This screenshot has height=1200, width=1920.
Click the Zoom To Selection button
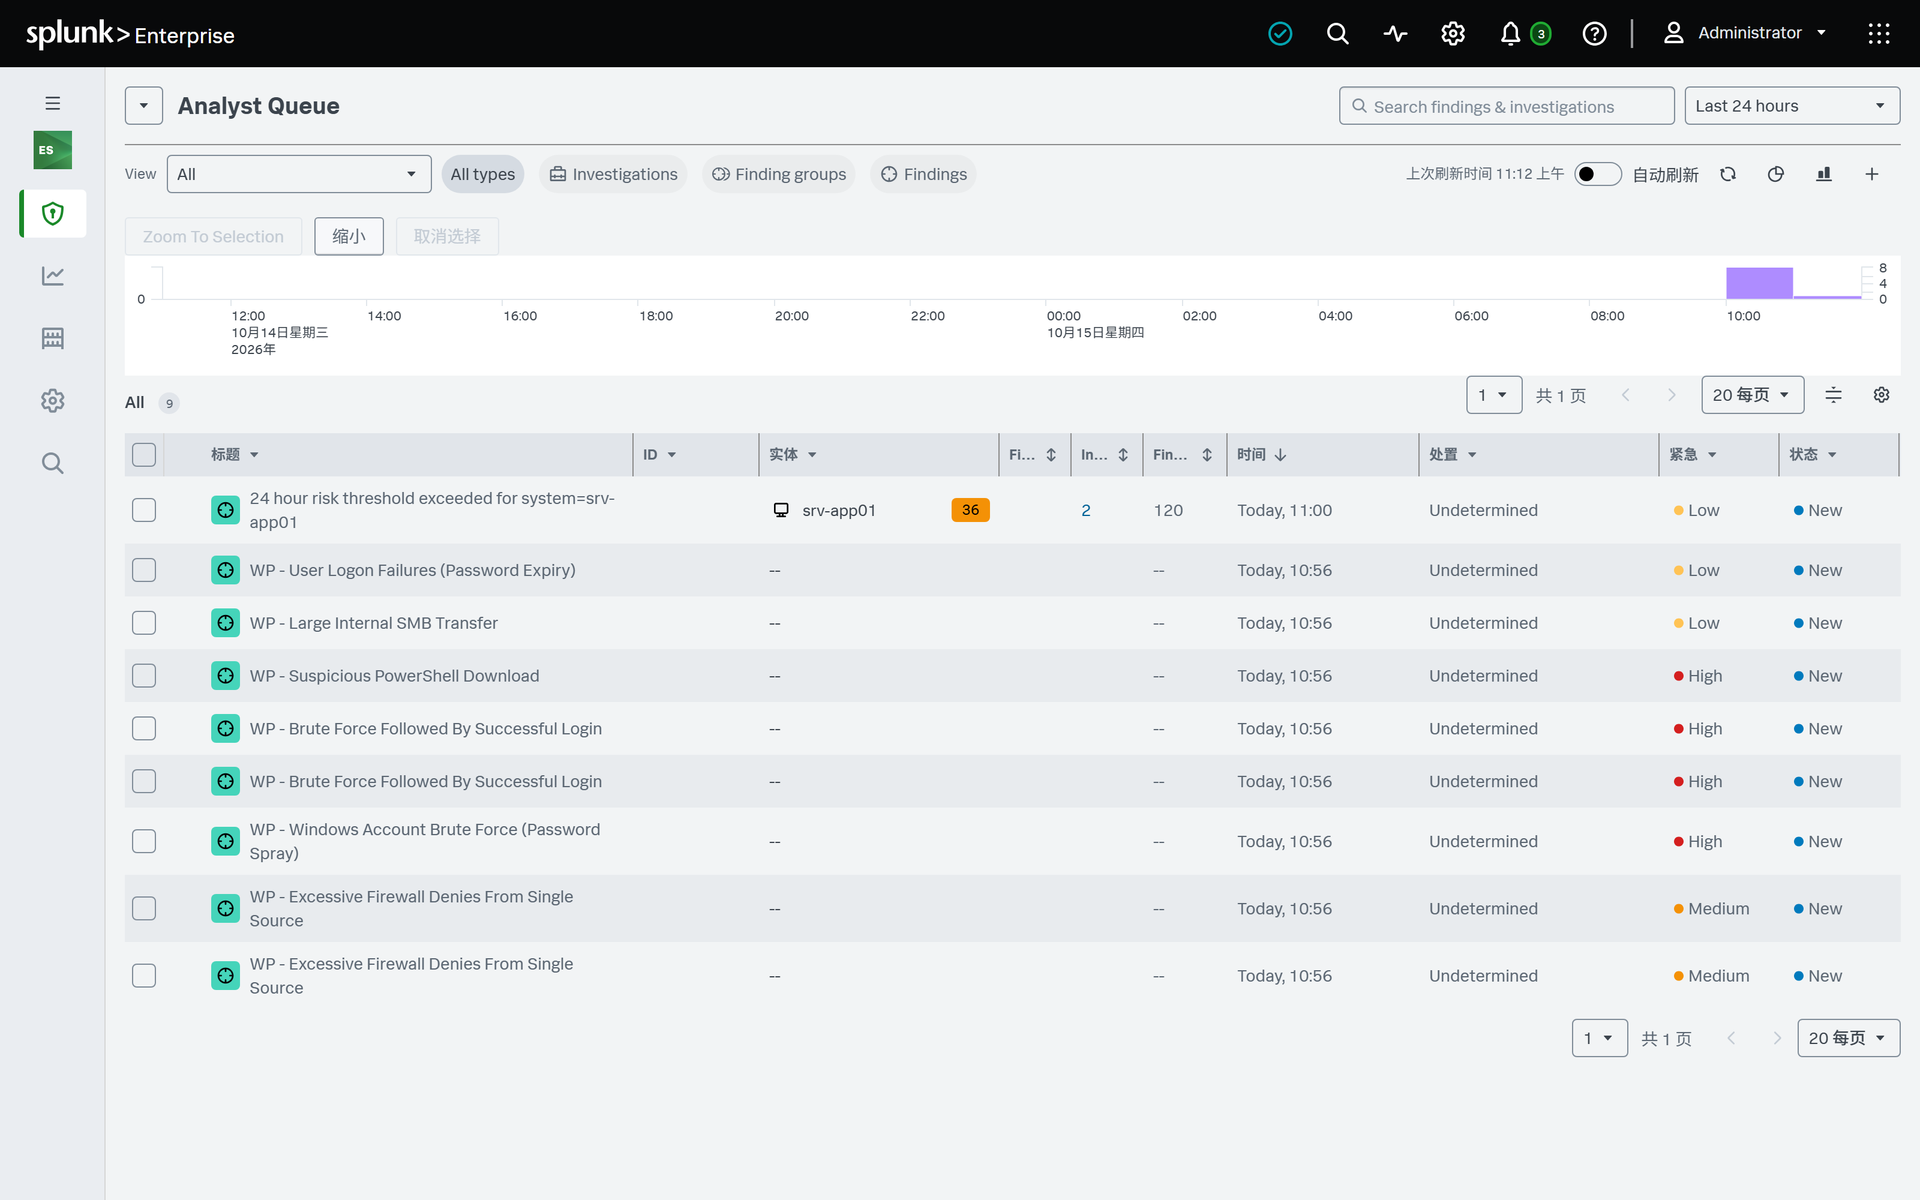213,236
